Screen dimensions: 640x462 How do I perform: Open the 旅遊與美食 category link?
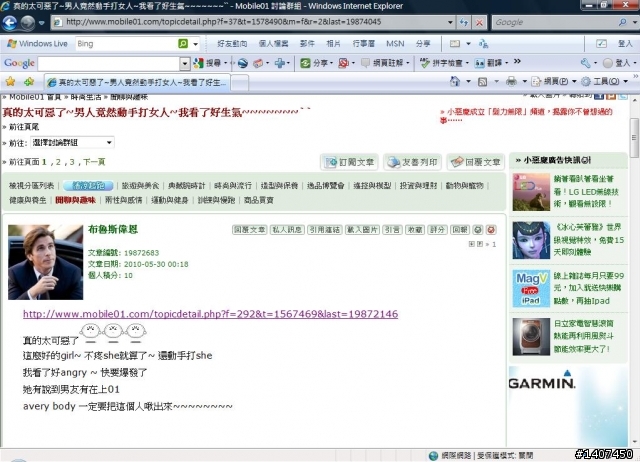(140, 186)
